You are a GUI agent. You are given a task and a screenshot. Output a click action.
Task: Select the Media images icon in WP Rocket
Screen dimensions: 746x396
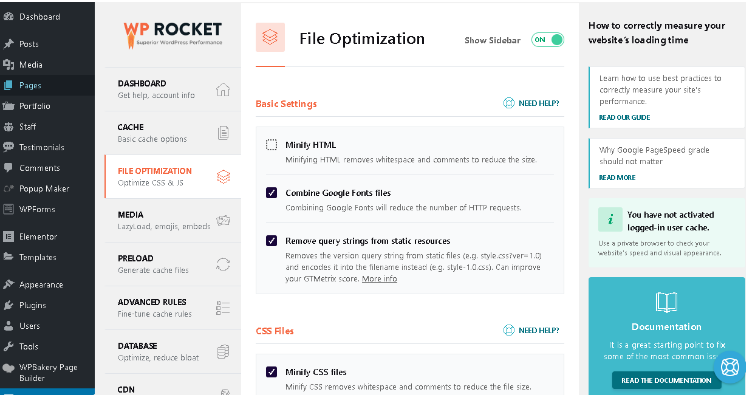pyautogui.click(x=223, y=220)
